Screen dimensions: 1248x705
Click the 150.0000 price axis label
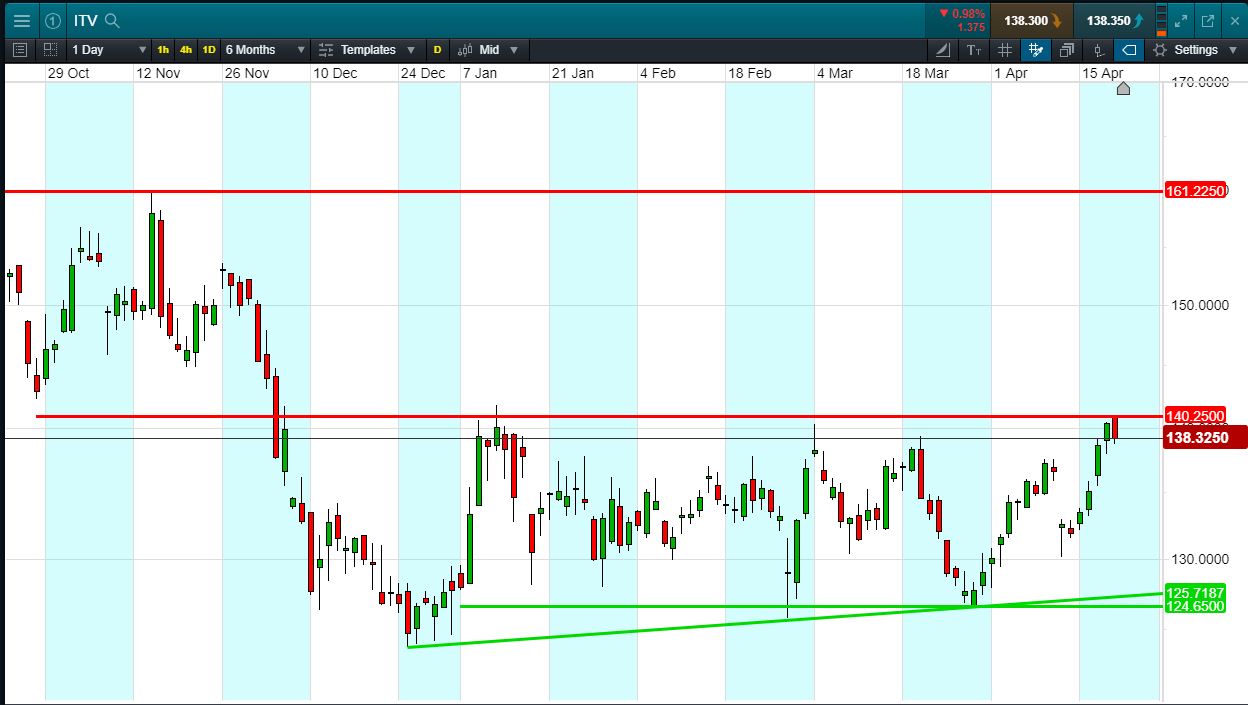click(x=1199, y=305)
